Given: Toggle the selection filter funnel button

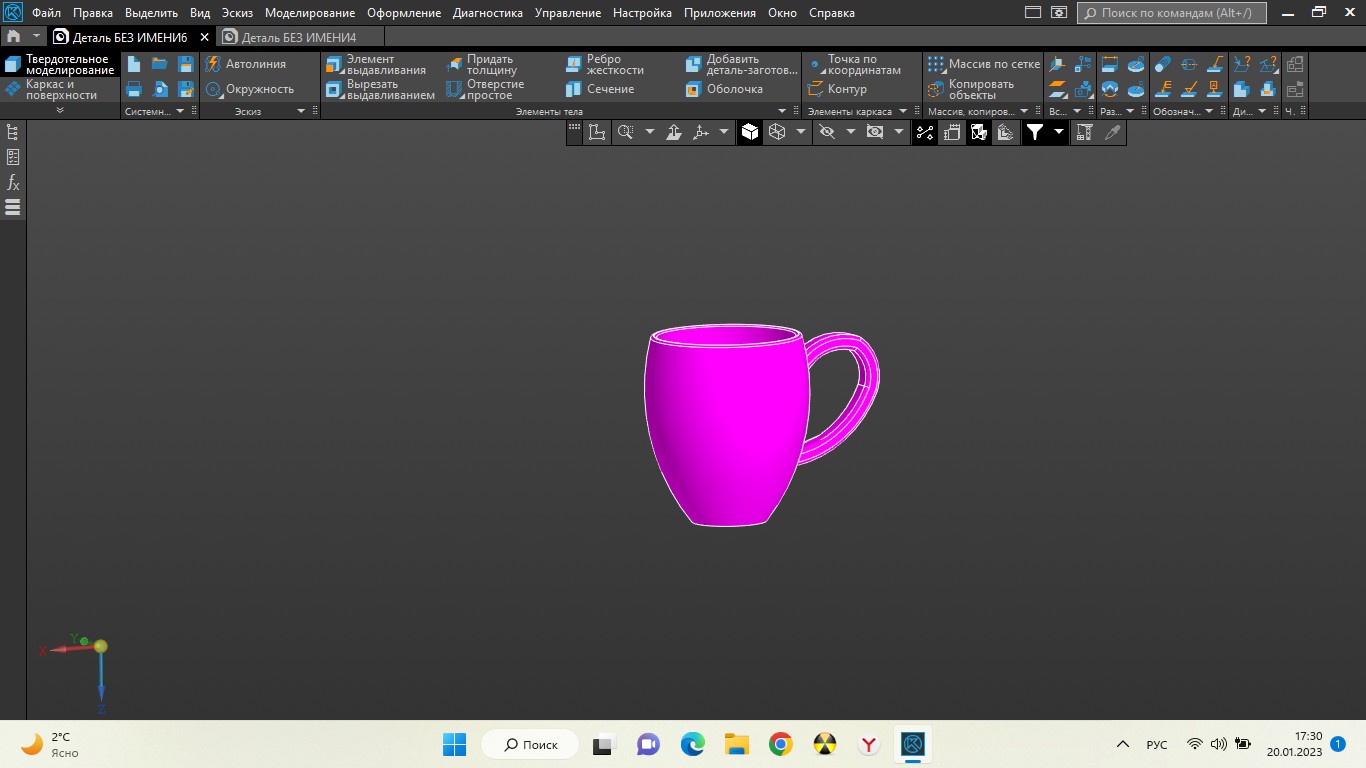Looking at the screenshot, I should [1035, 132].
